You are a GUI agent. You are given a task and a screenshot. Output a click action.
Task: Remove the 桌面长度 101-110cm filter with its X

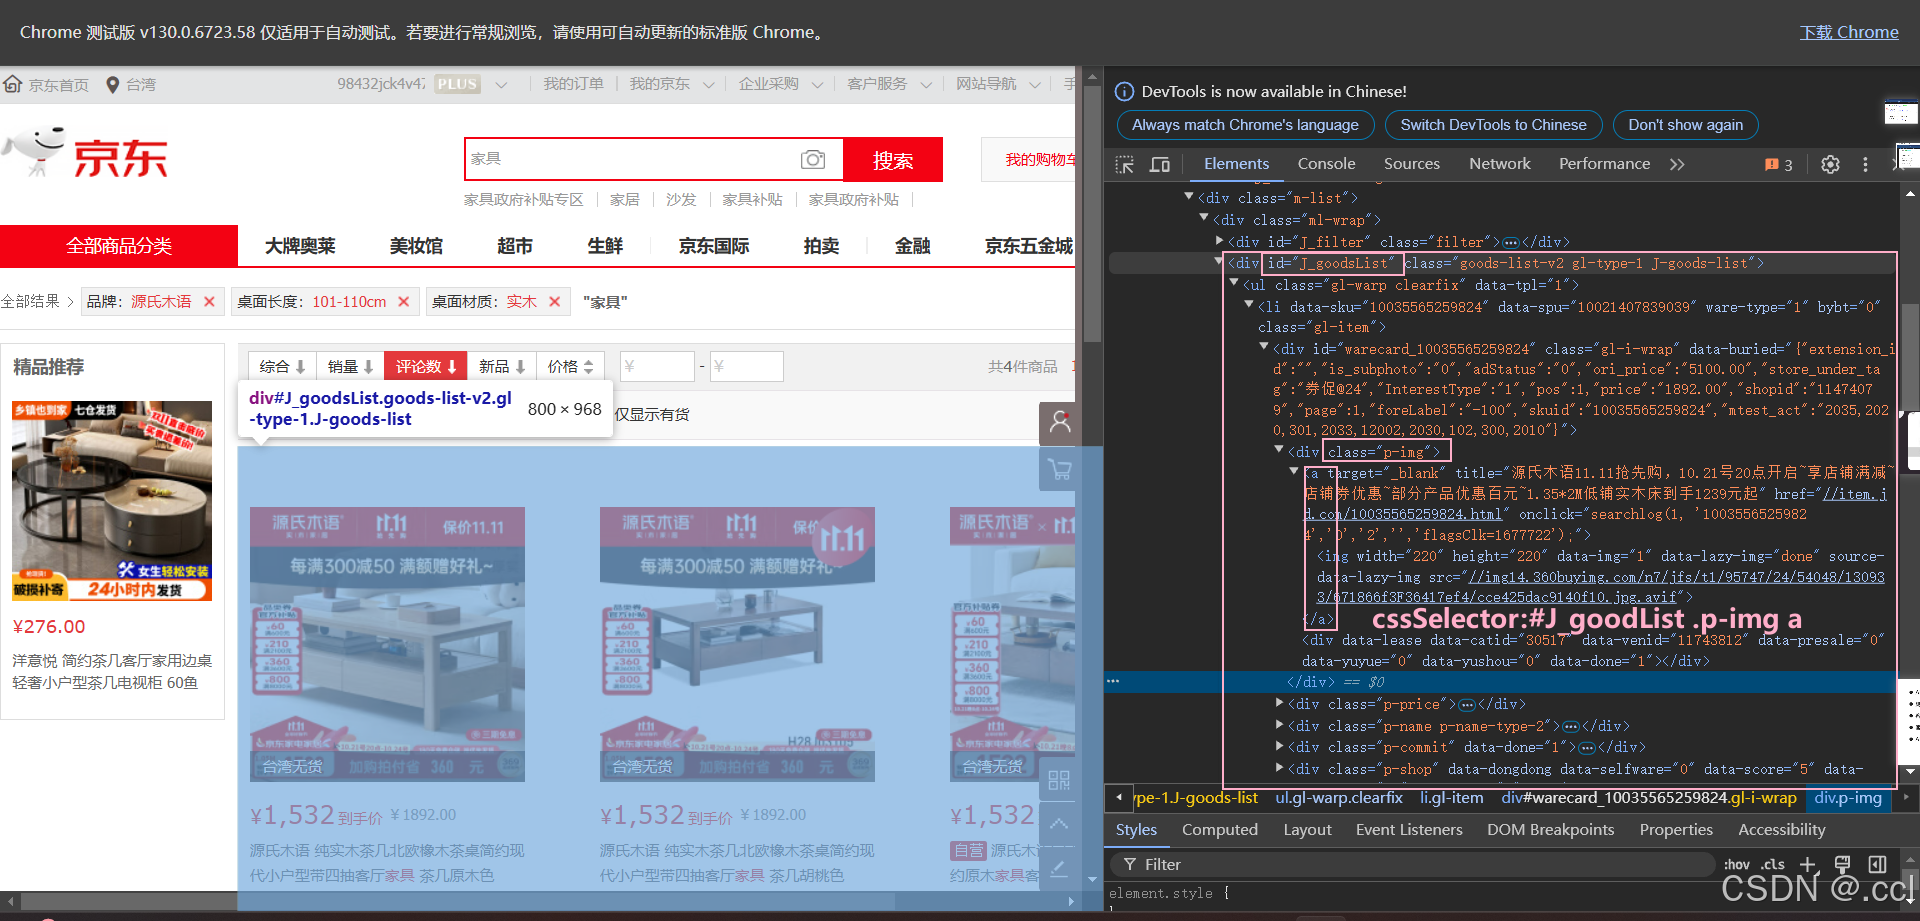tap(403, 301)
